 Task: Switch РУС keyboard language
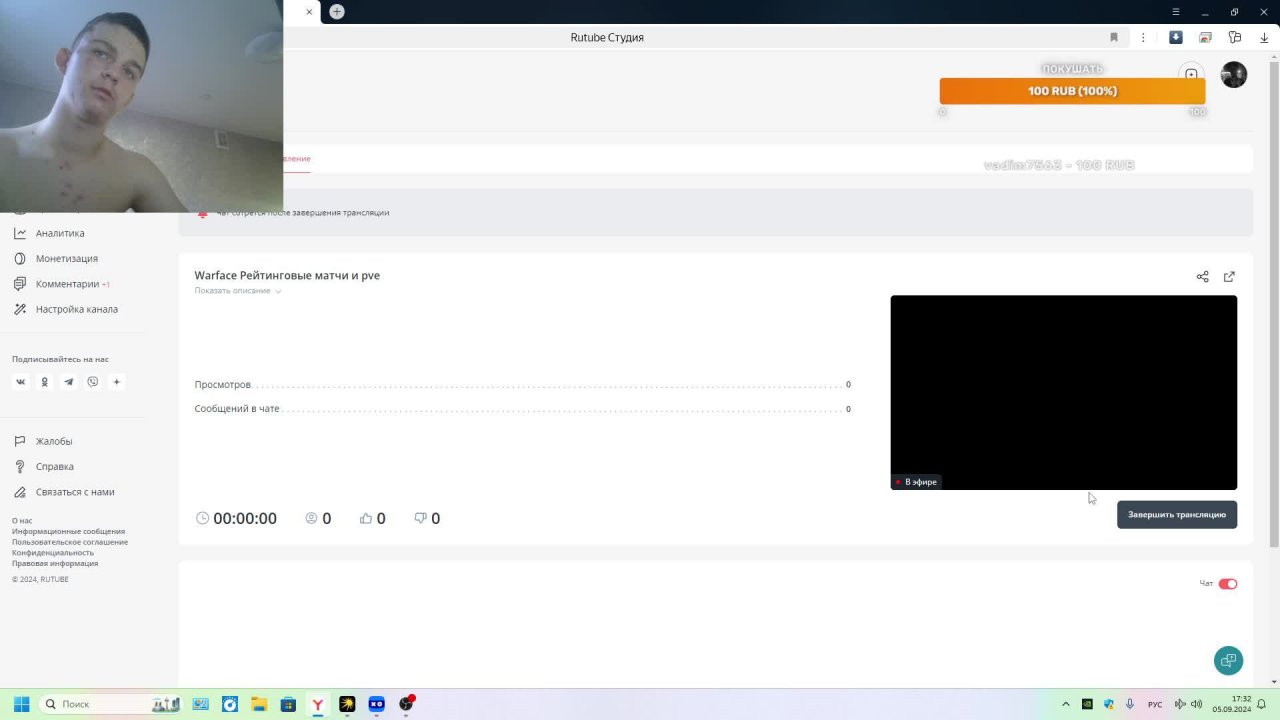click(x=1155, y=704)
